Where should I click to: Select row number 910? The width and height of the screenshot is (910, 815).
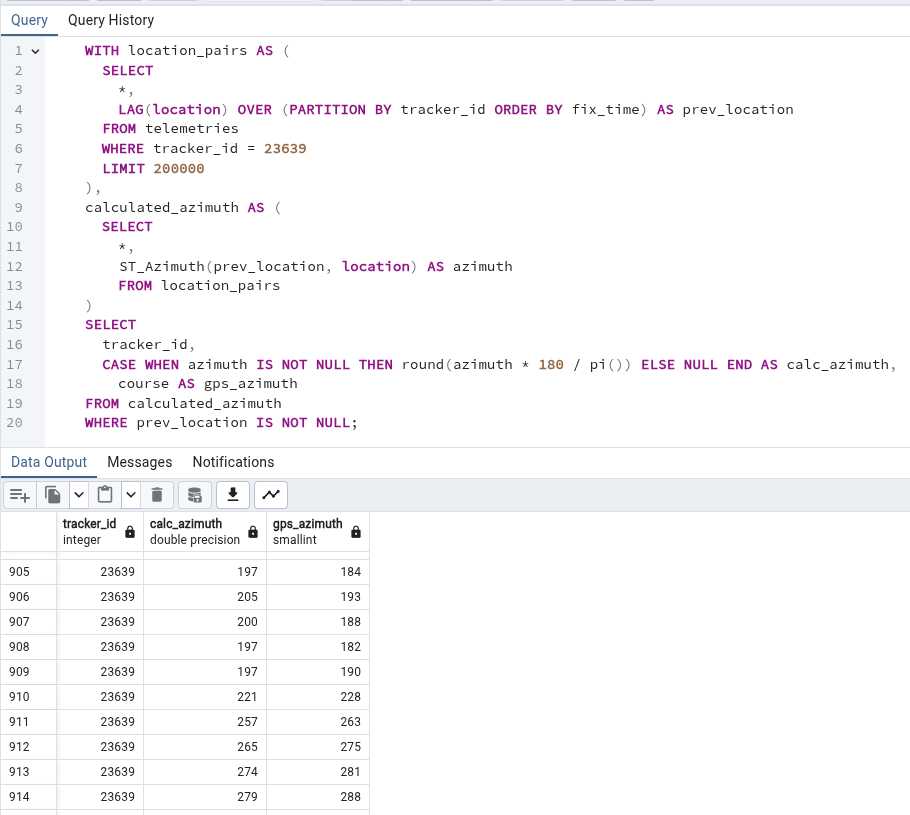coord(28,697)
